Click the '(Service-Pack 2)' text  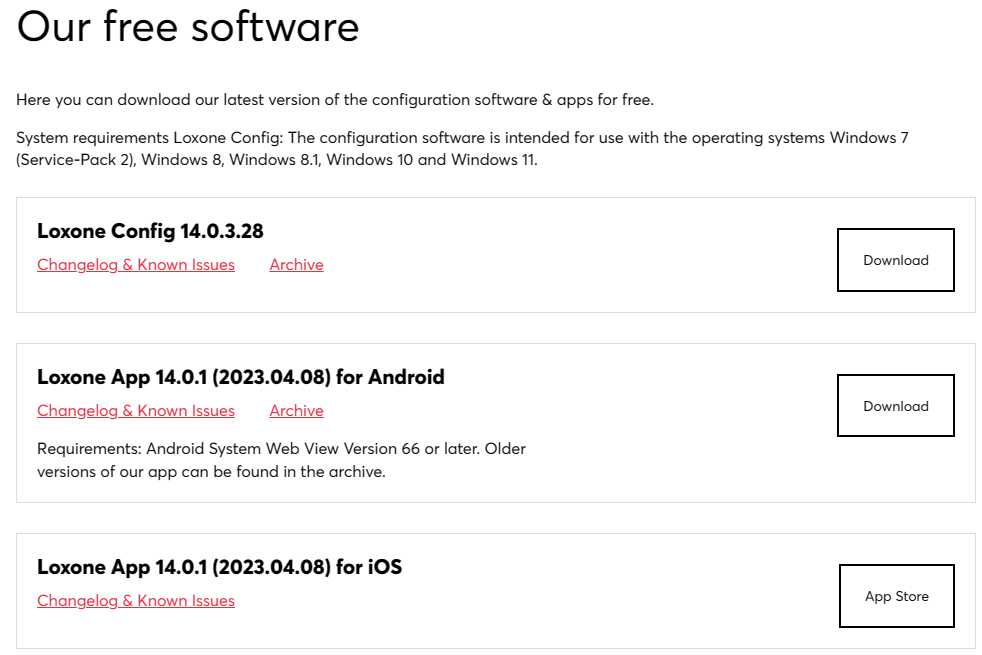(76, 160)
